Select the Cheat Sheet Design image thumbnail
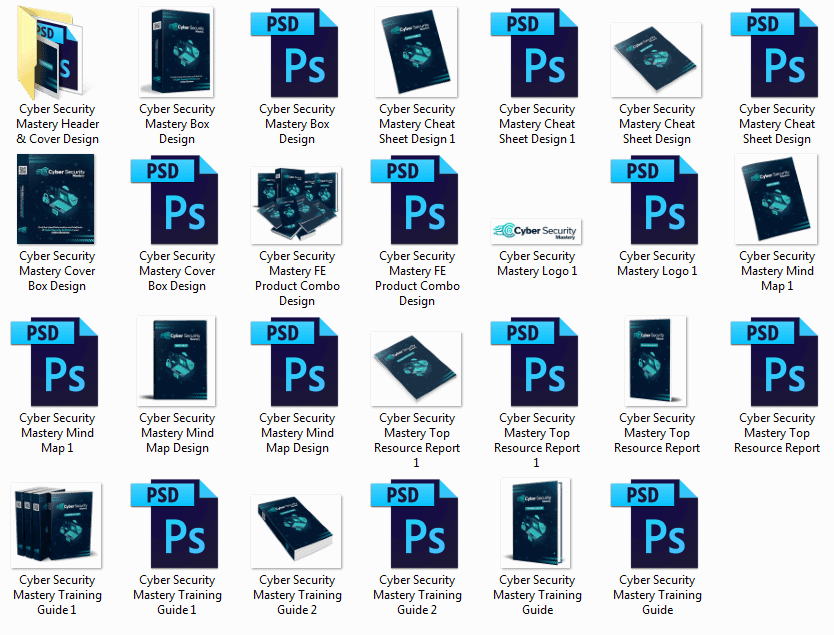 656,60
